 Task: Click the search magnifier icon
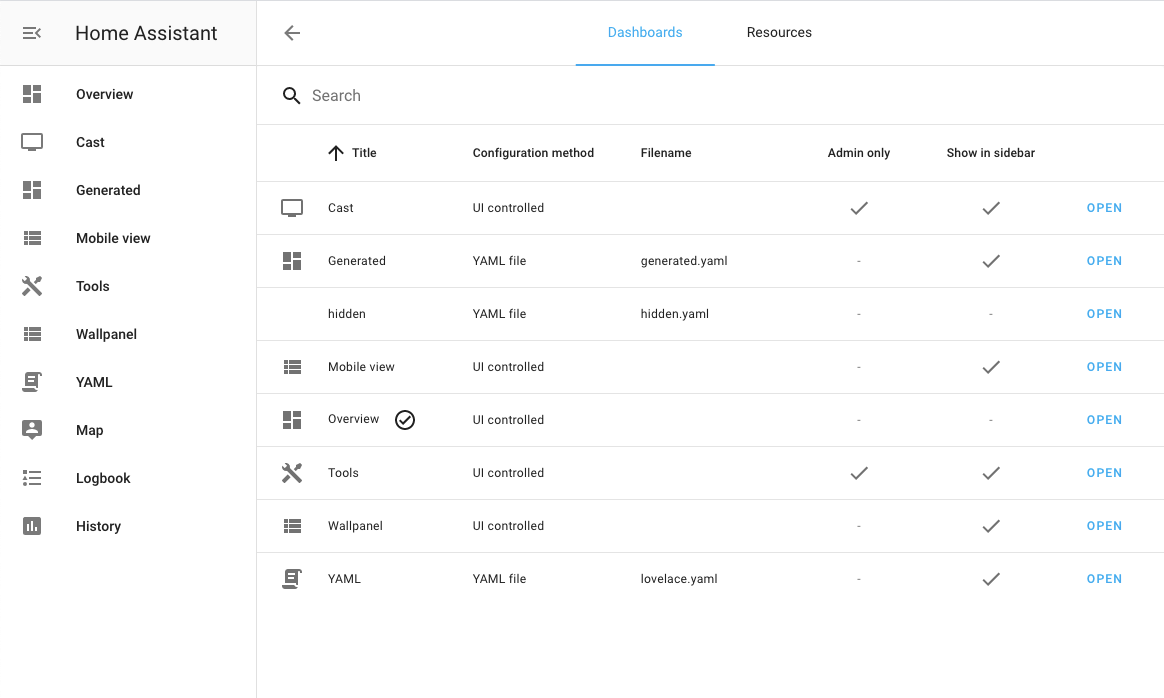tap(291, 95)
